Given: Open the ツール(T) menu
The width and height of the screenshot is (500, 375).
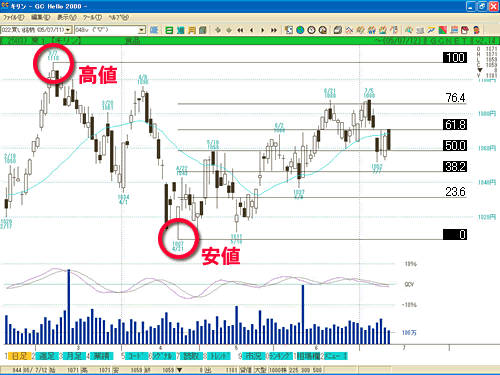Looking at the screenshot, I should [x=92, y=17].
